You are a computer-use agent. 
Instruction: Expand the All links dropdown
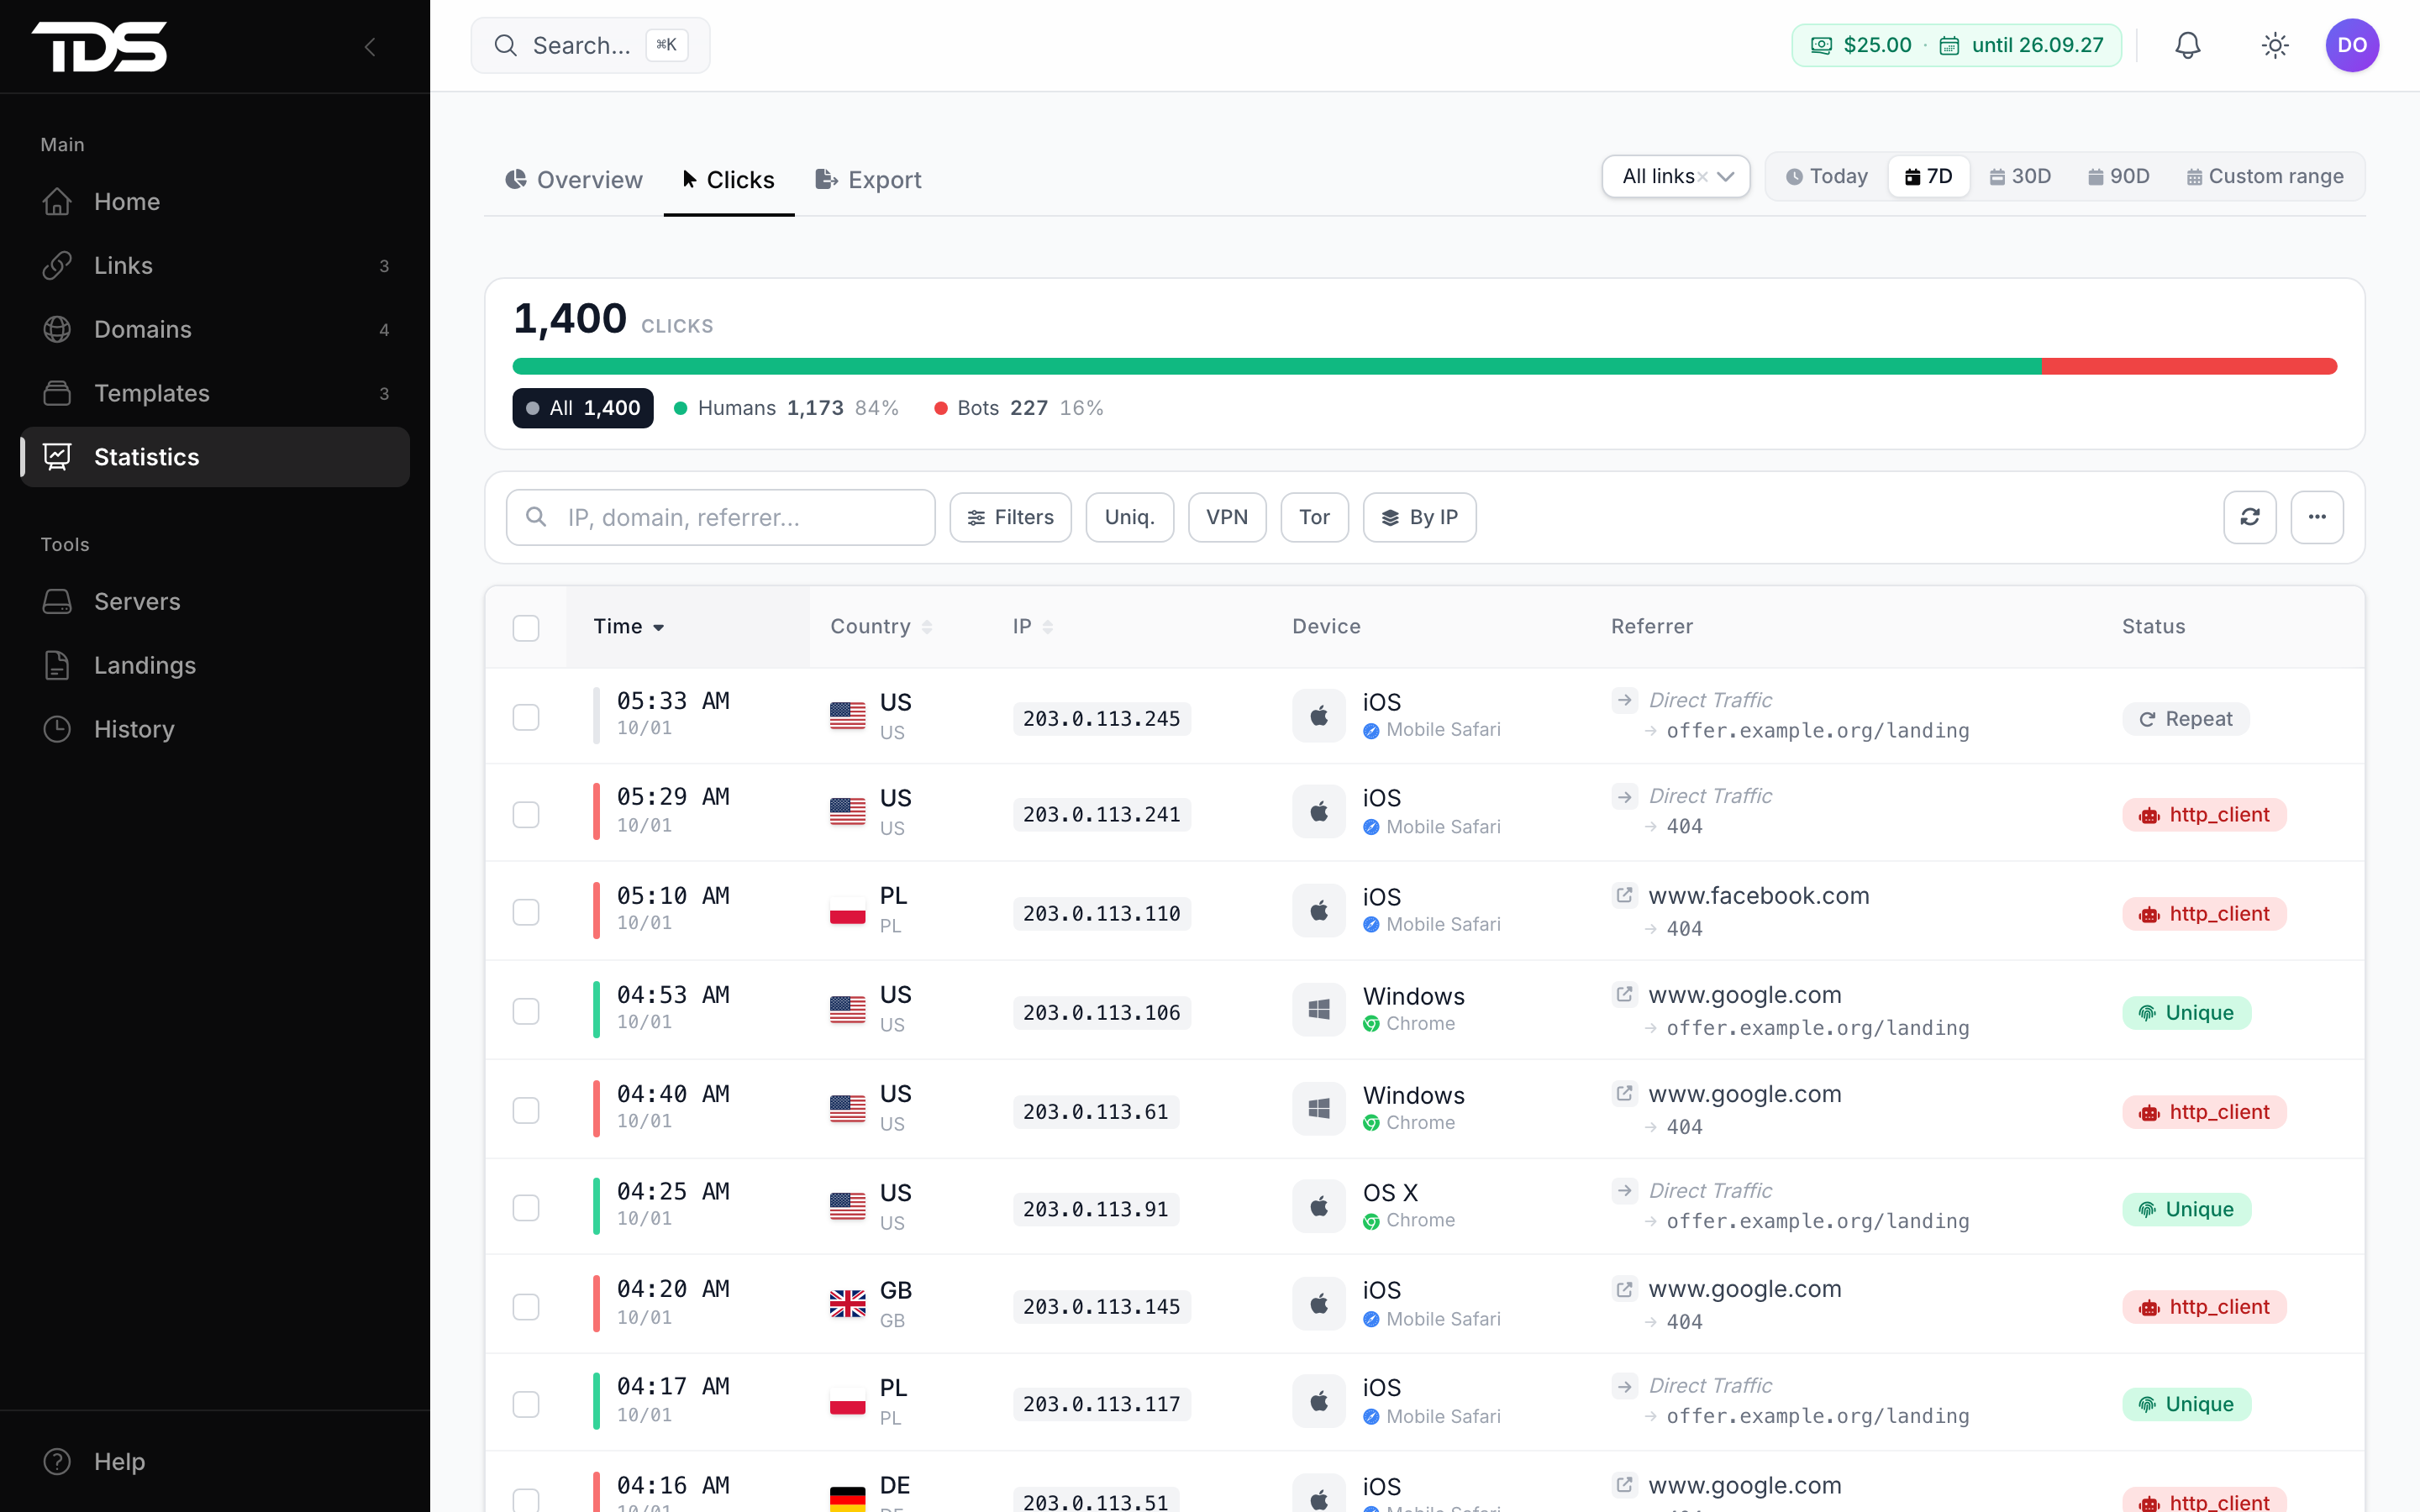(x=1676, y=176)
